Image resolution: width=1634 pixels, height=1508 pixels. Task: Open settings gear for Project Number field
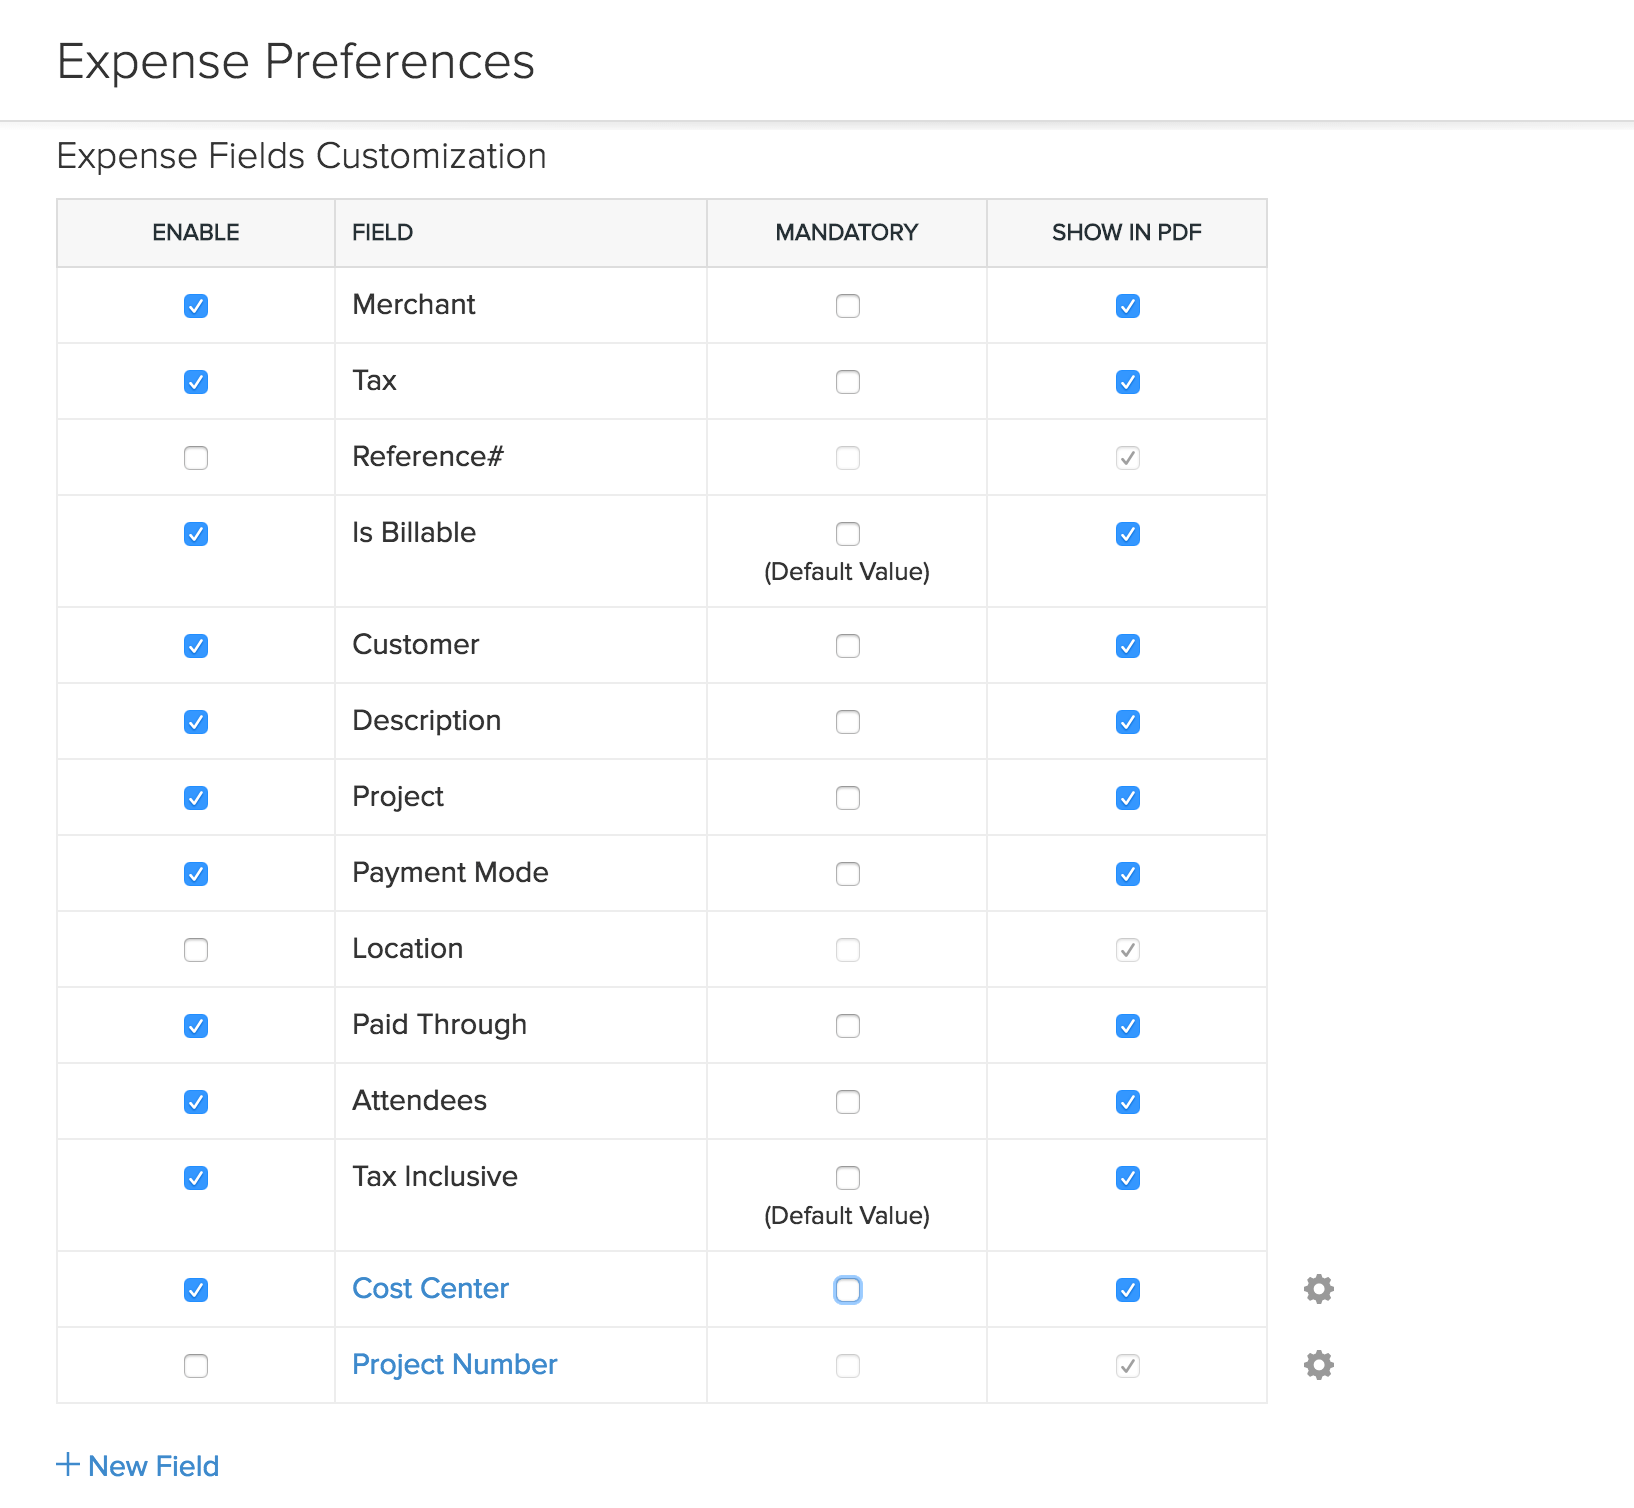tap(1319, 1365)
